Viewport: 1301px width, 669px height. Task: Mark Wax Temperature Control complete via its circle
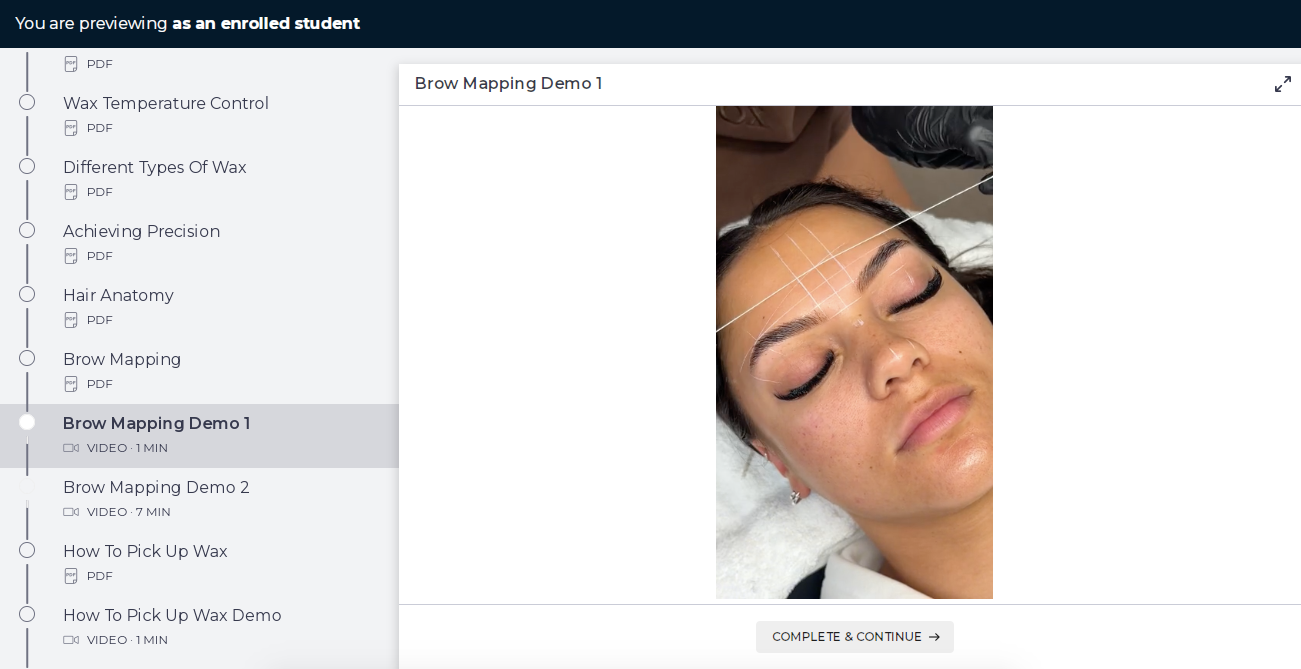(26, 101)
